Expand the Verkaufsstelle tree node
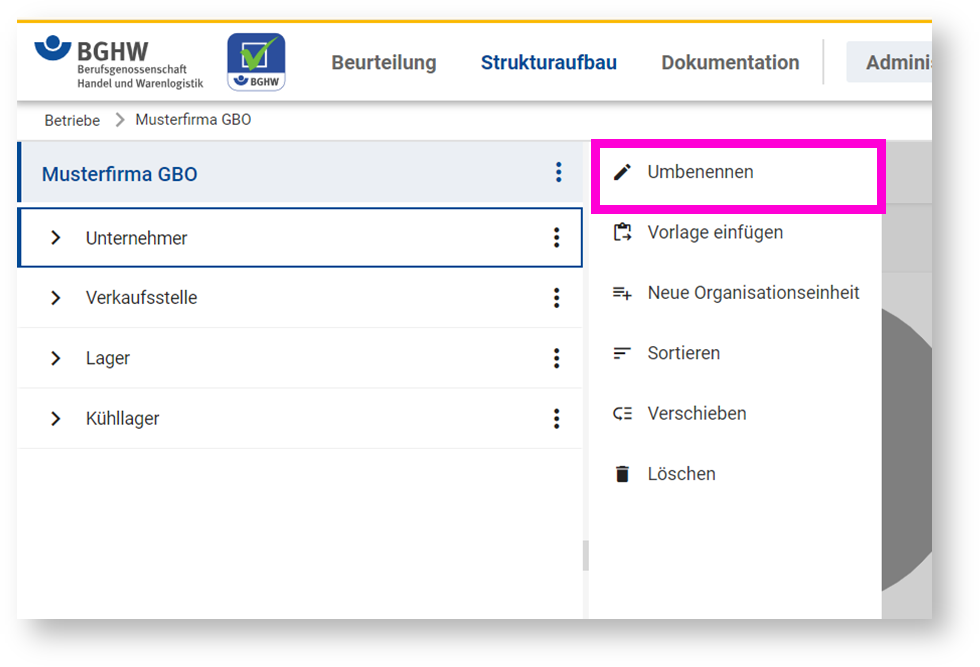 coord(56,298)
